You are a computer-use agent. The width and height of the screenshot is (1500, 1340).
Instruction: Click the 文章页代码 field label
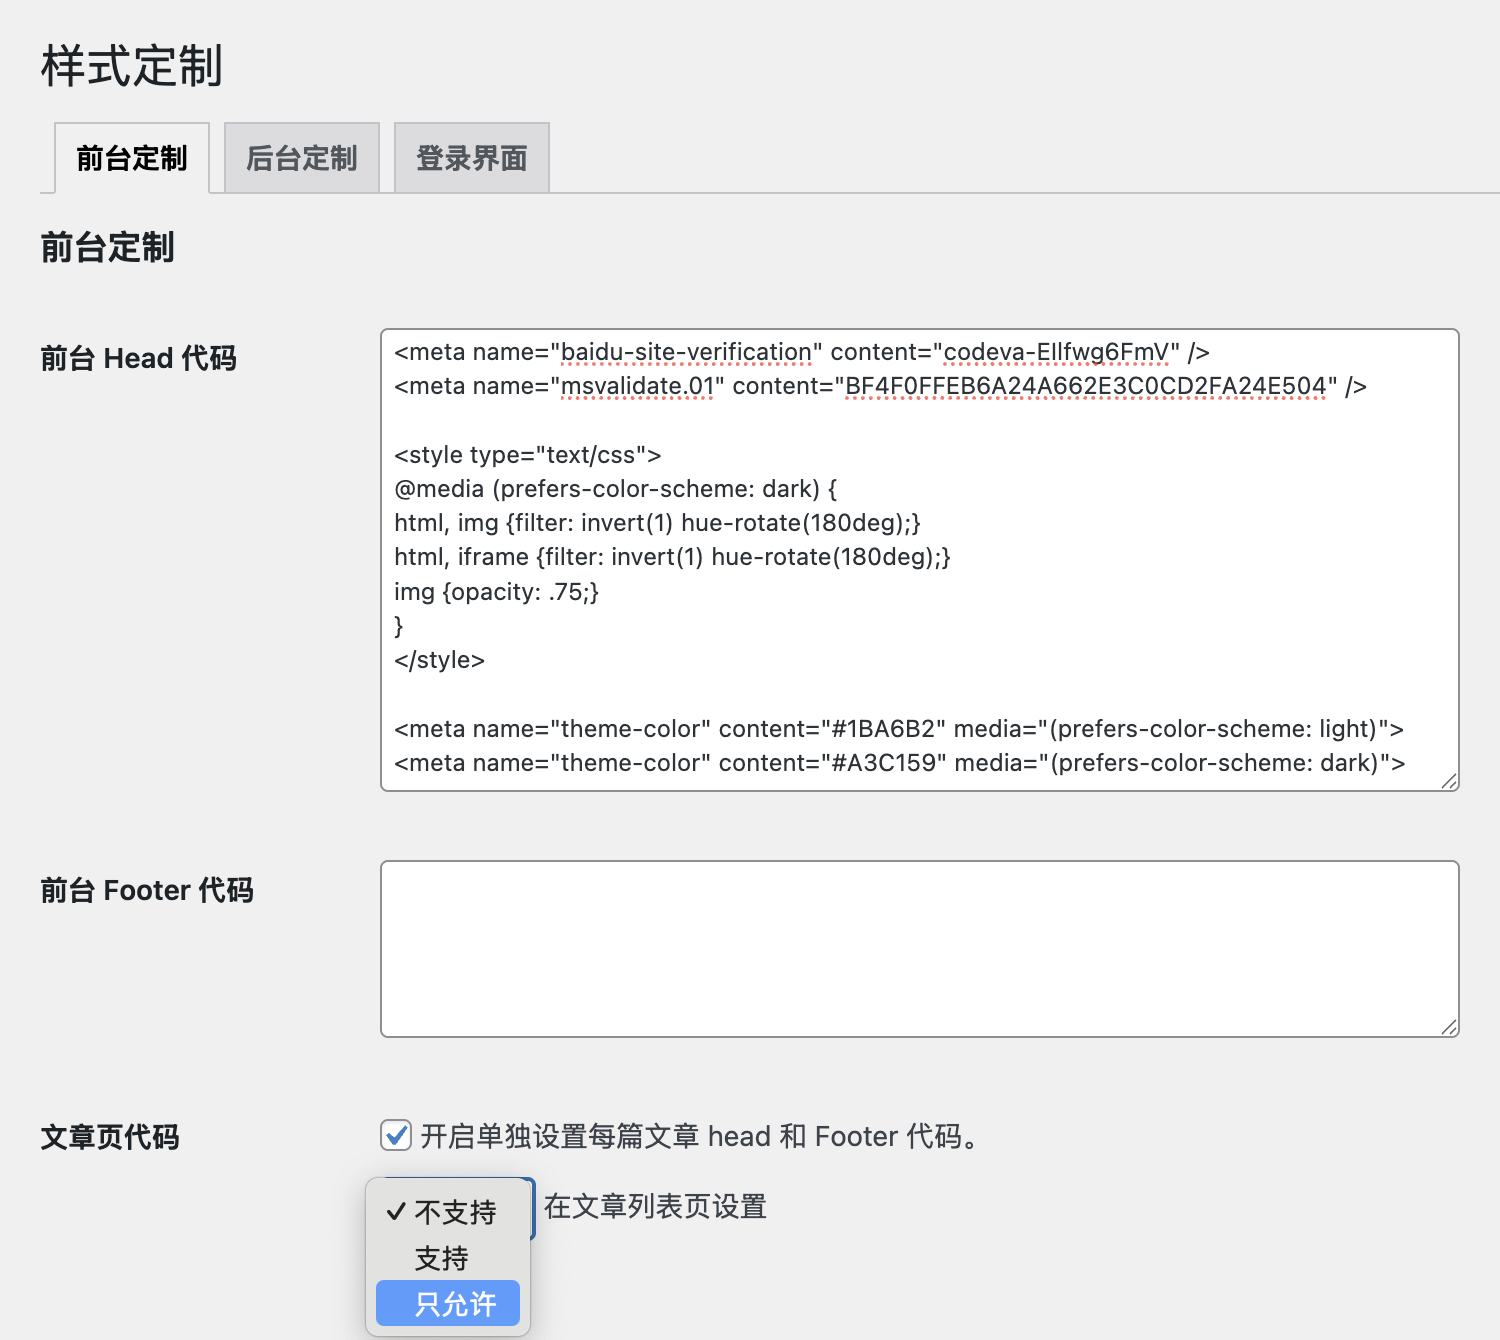(x=110, y=1137)
